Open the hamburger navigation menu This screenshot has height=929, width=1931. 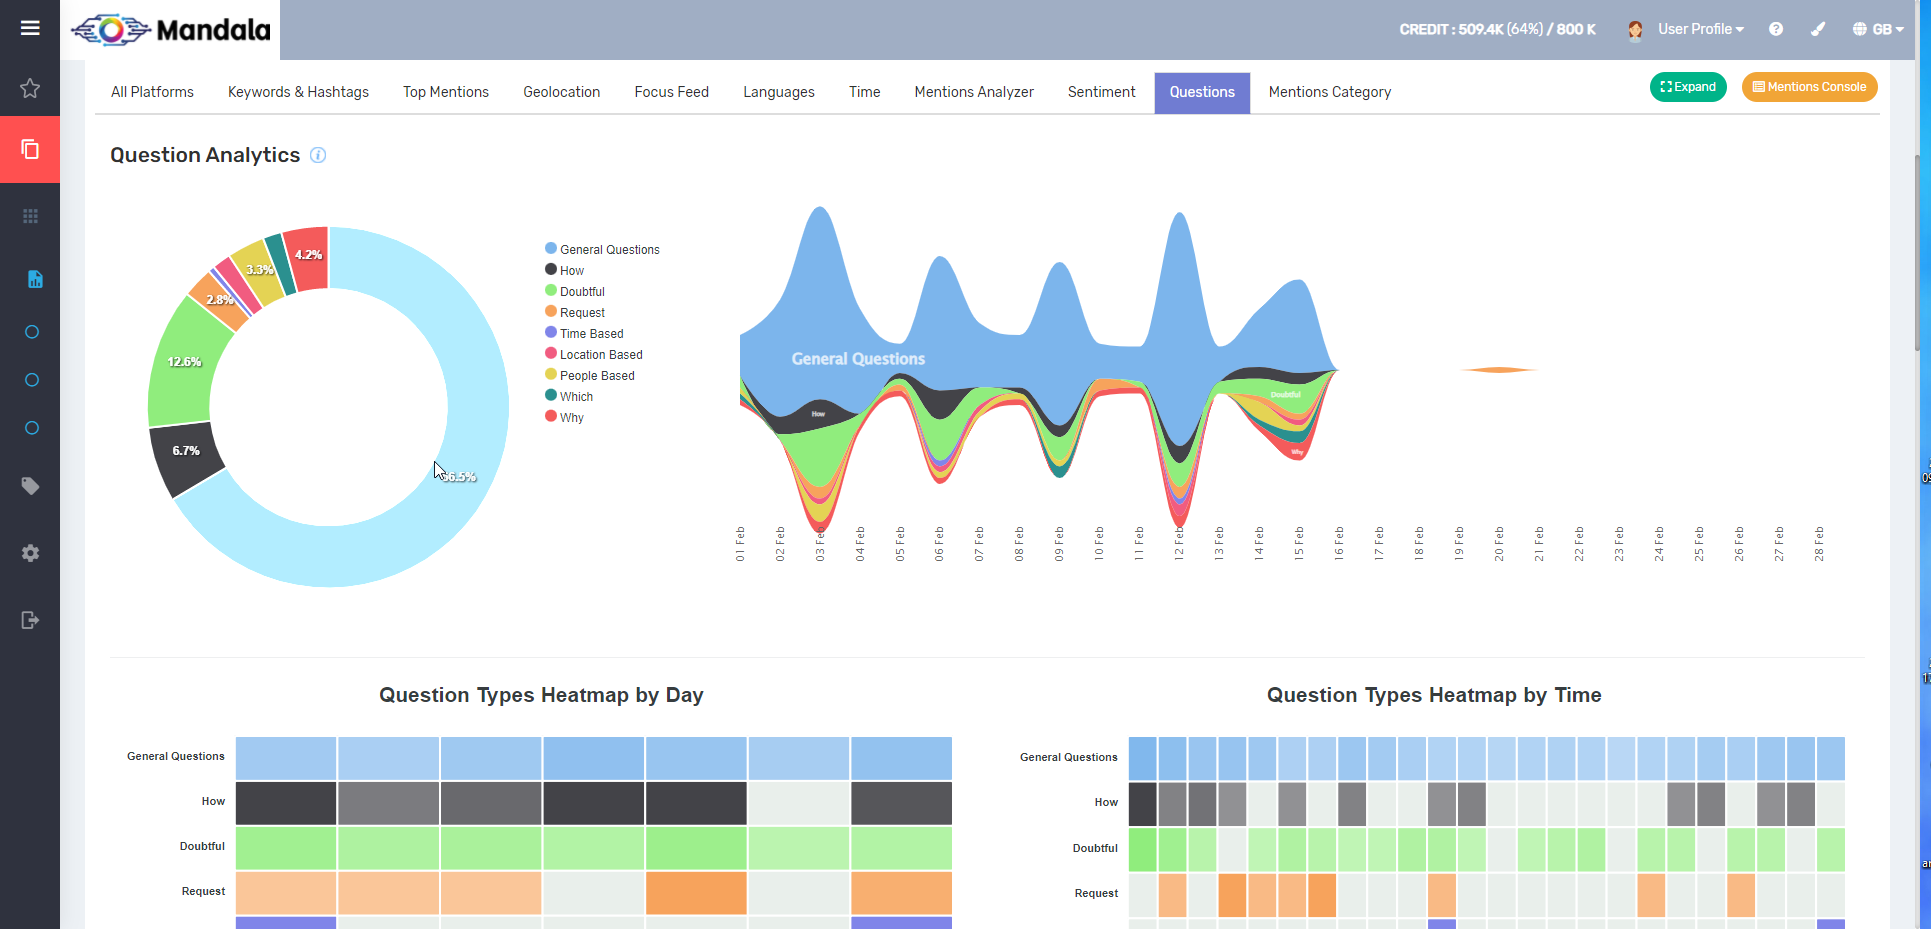point(30,28)
